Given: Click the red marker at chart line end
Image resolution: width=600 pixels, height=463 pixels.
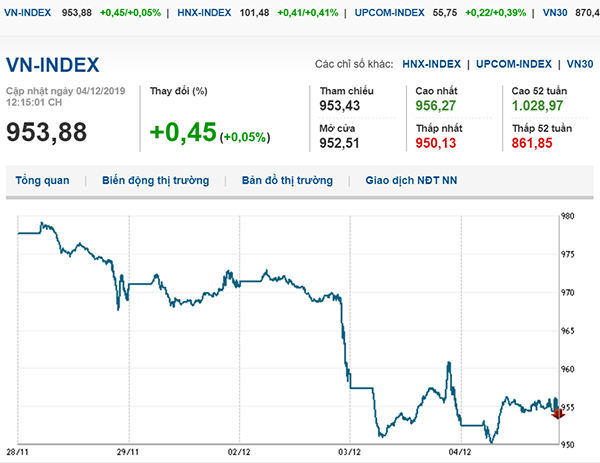Looking at the screenshot, I should click(x=557, y=413).
